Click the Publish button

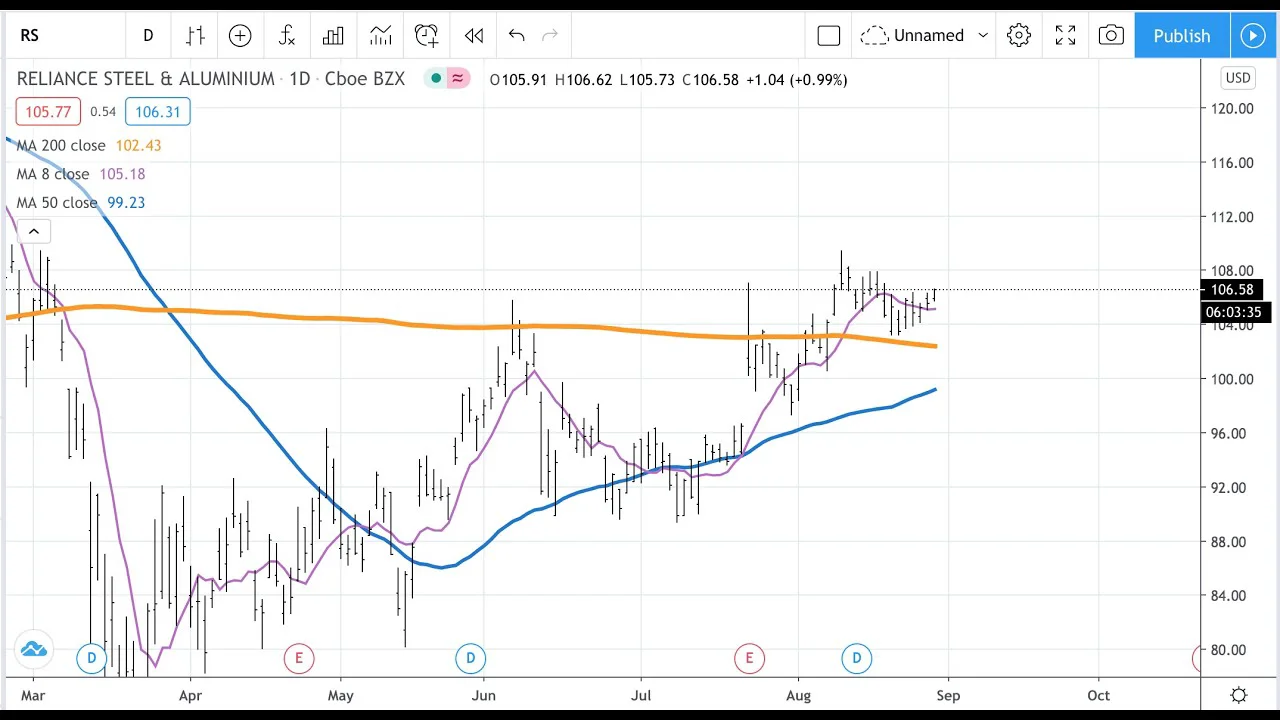pyautogui.click(x=1181, y=36)
